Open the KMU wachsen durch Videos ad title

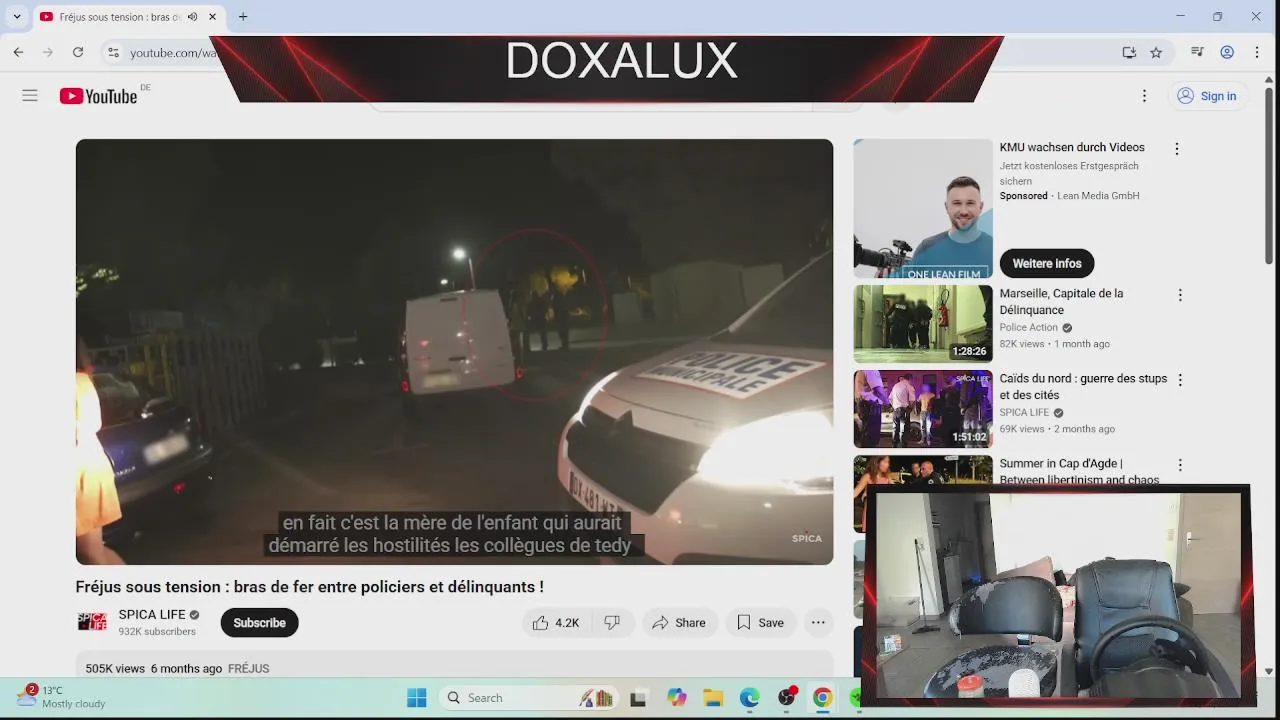tap(1072, 148)
